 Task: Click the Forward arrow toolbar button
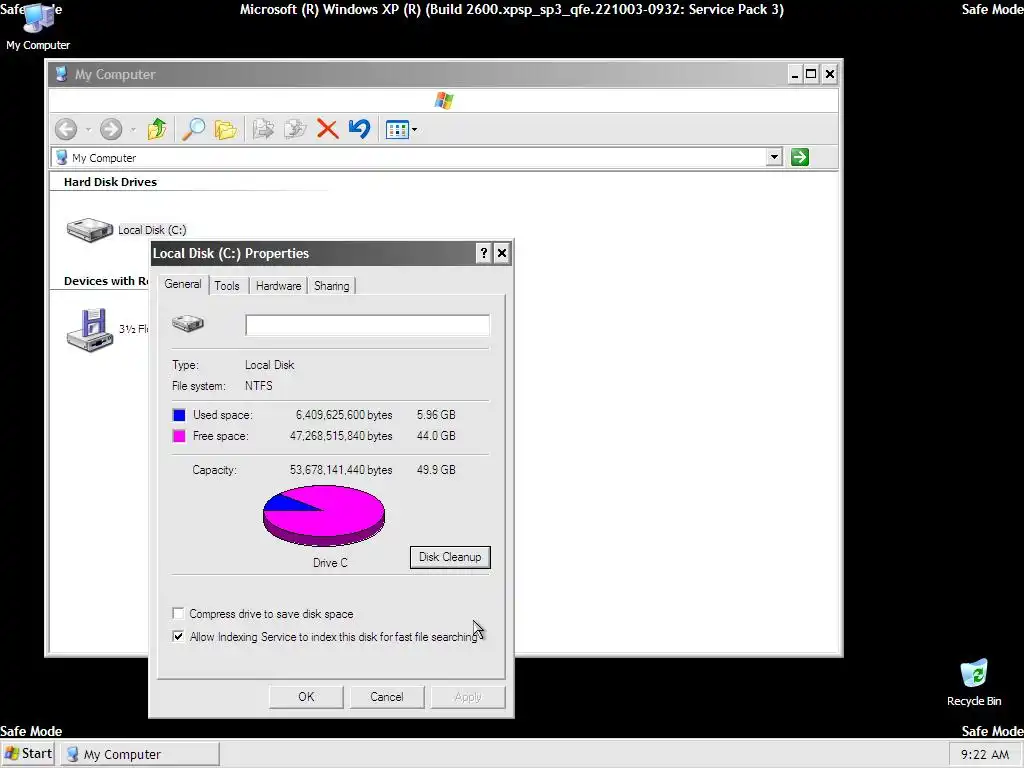[x=111, y=129]
